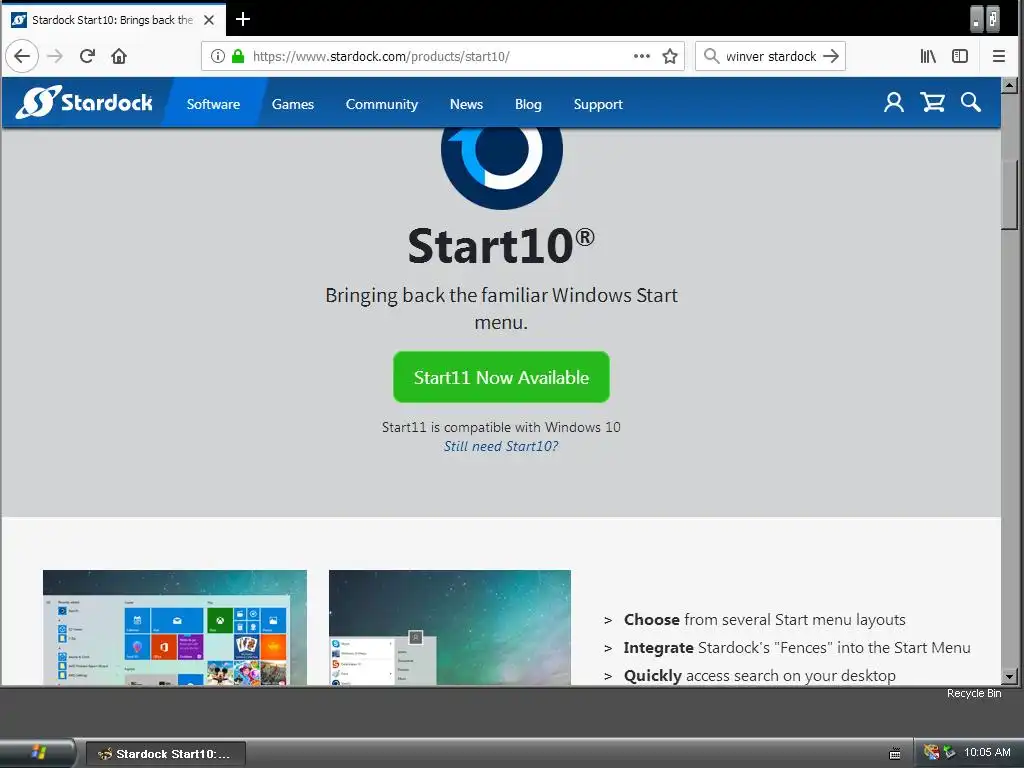Go to the browser Home page
The height and width of the screenshot is (768, 1024).
pyautogui.click(x=119, y=56)
